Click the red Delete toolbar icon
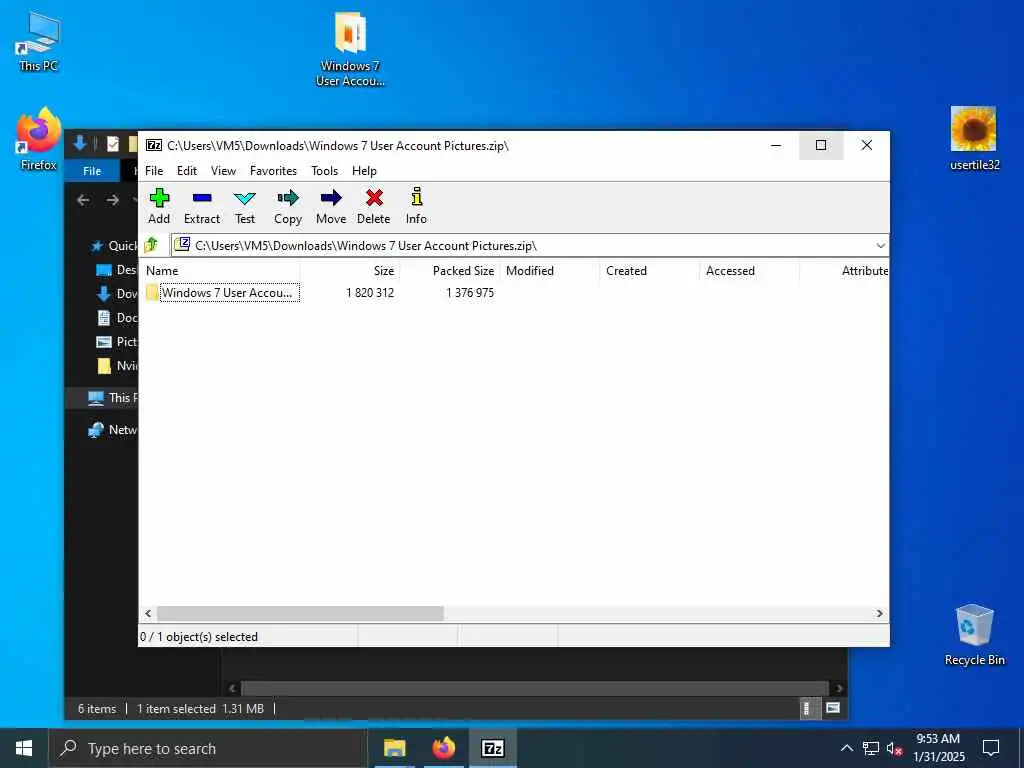 tap(374, 206)
